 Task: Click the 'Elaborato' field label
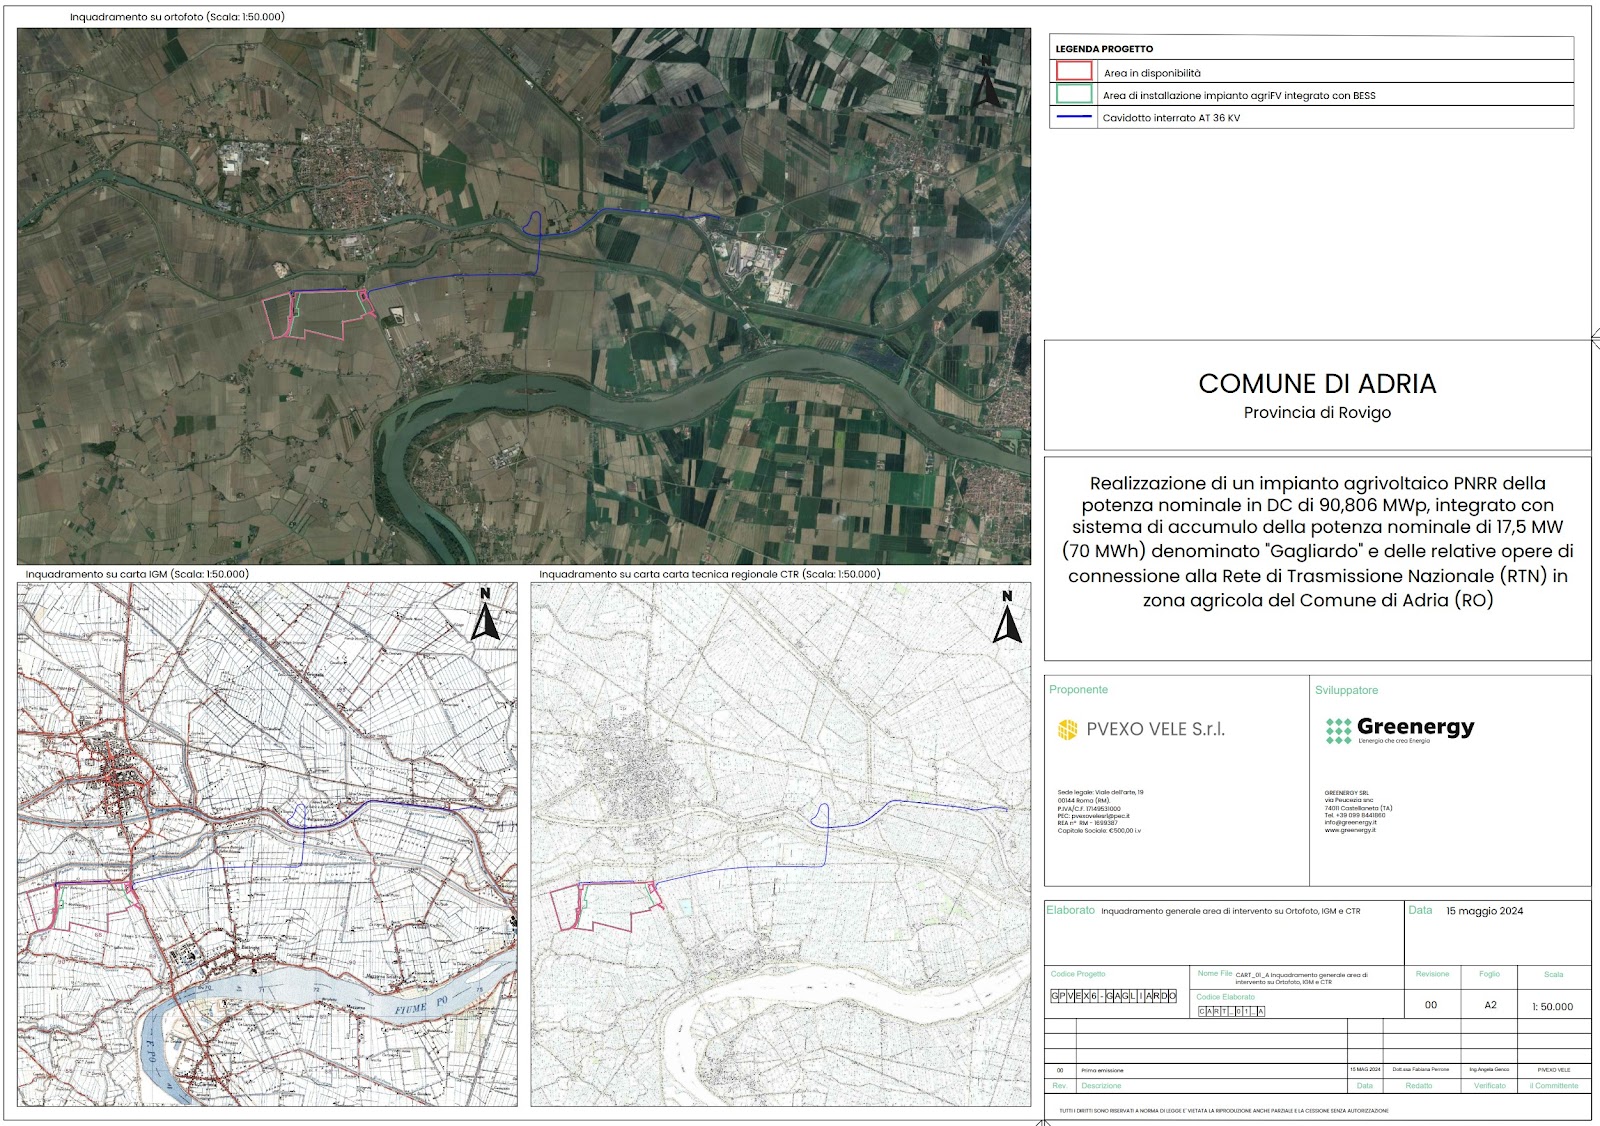click(1070, 910)
